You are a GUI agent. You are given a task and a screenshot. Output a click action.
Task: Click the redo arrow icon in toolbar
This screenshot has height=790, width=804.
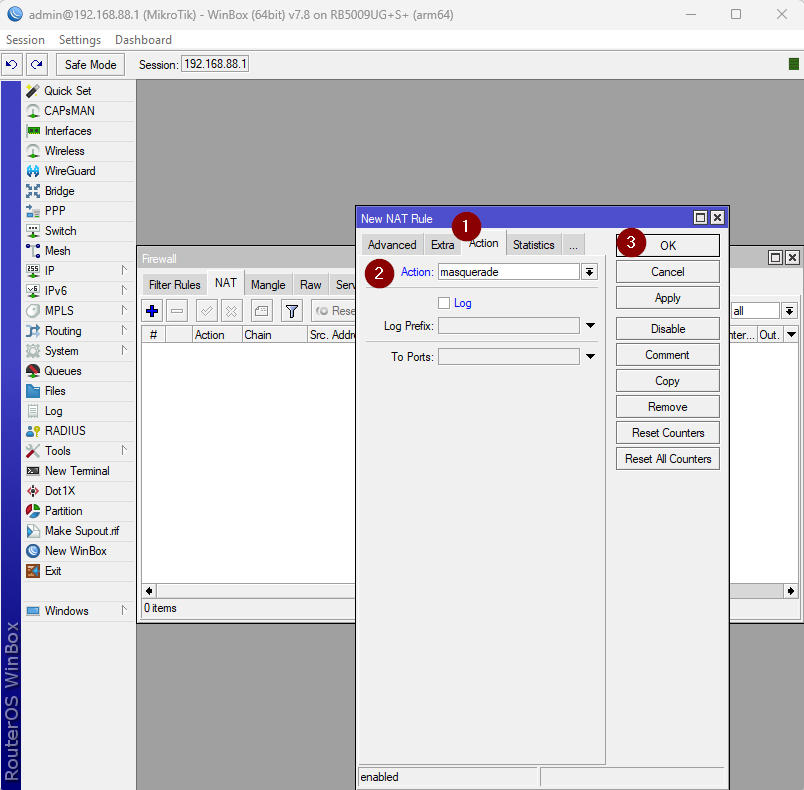[x=37, y=65]
